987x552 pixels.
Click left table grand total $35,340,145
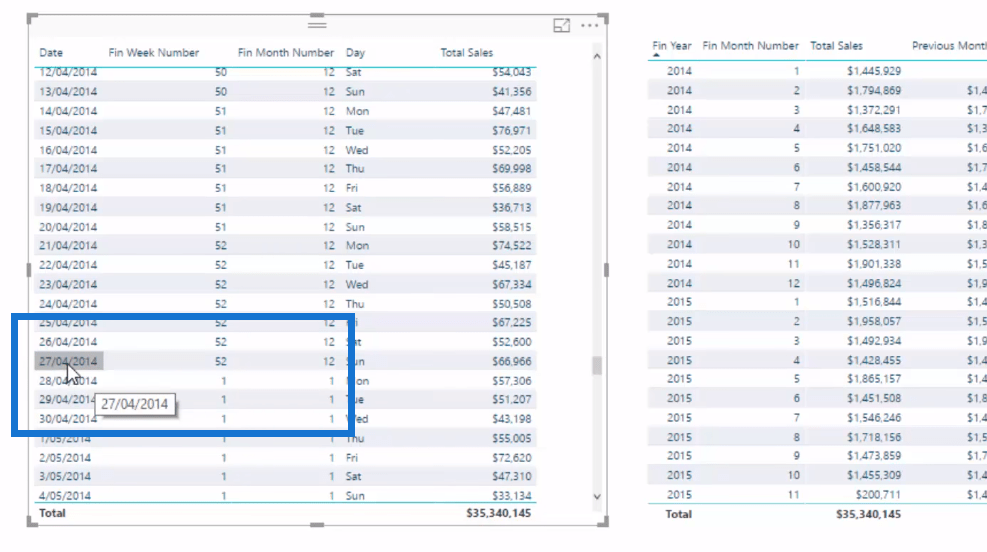(x=499, y=514)
